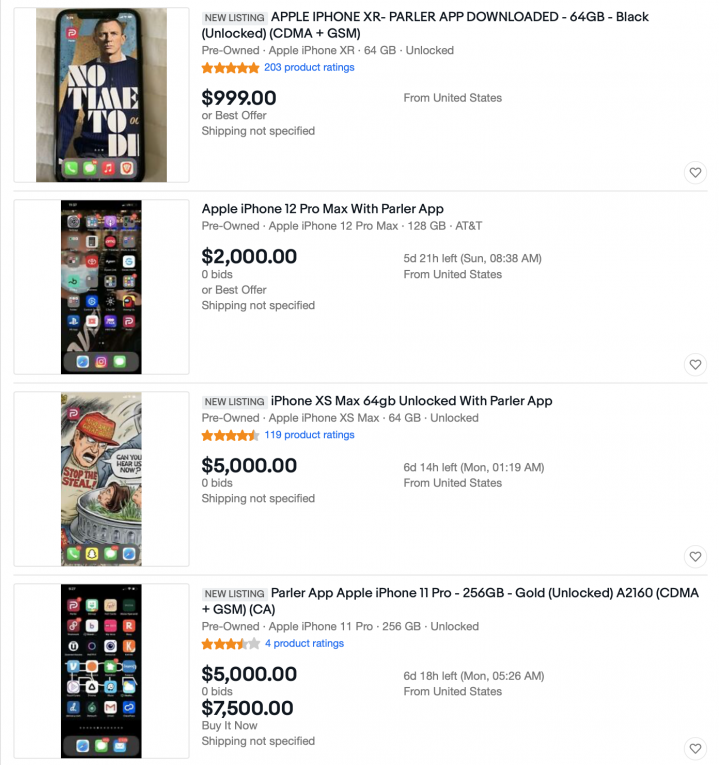Save iPhone XS Max listing with heart icon
Viewport: 719px width, 765px height.
[695, 556]
